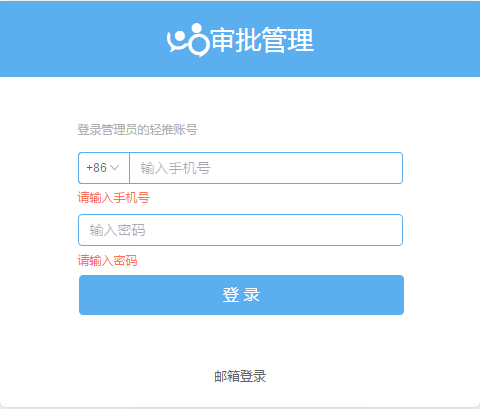Click the large round figure in logo
Image resolution: width=480 pixels, height=409 pixels.
click(x=199, y=40)
